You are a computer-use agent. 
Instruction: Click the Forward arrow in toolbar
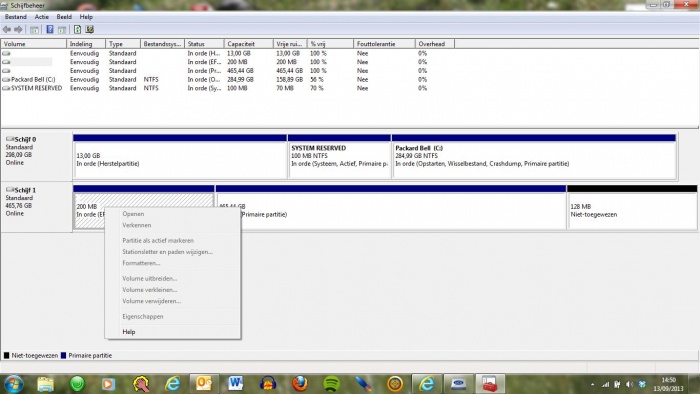18,29
